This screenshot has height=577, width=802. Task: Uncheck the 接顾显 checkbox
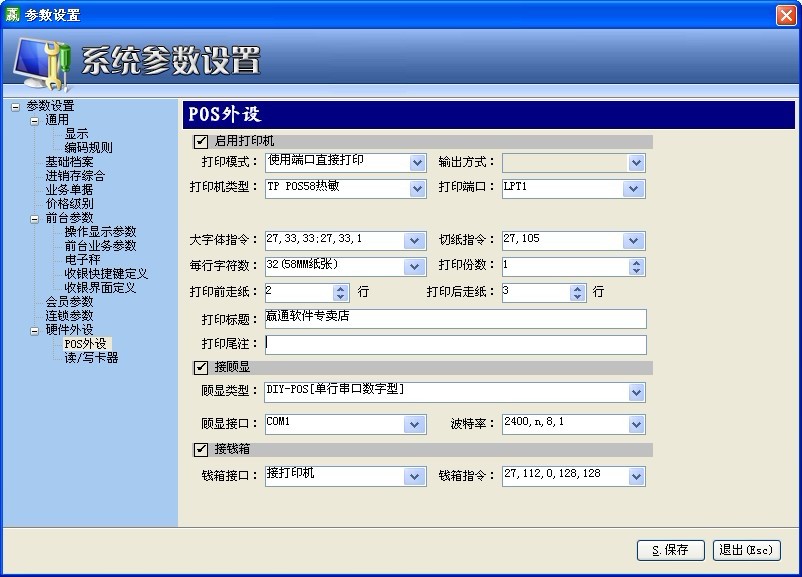201,367
